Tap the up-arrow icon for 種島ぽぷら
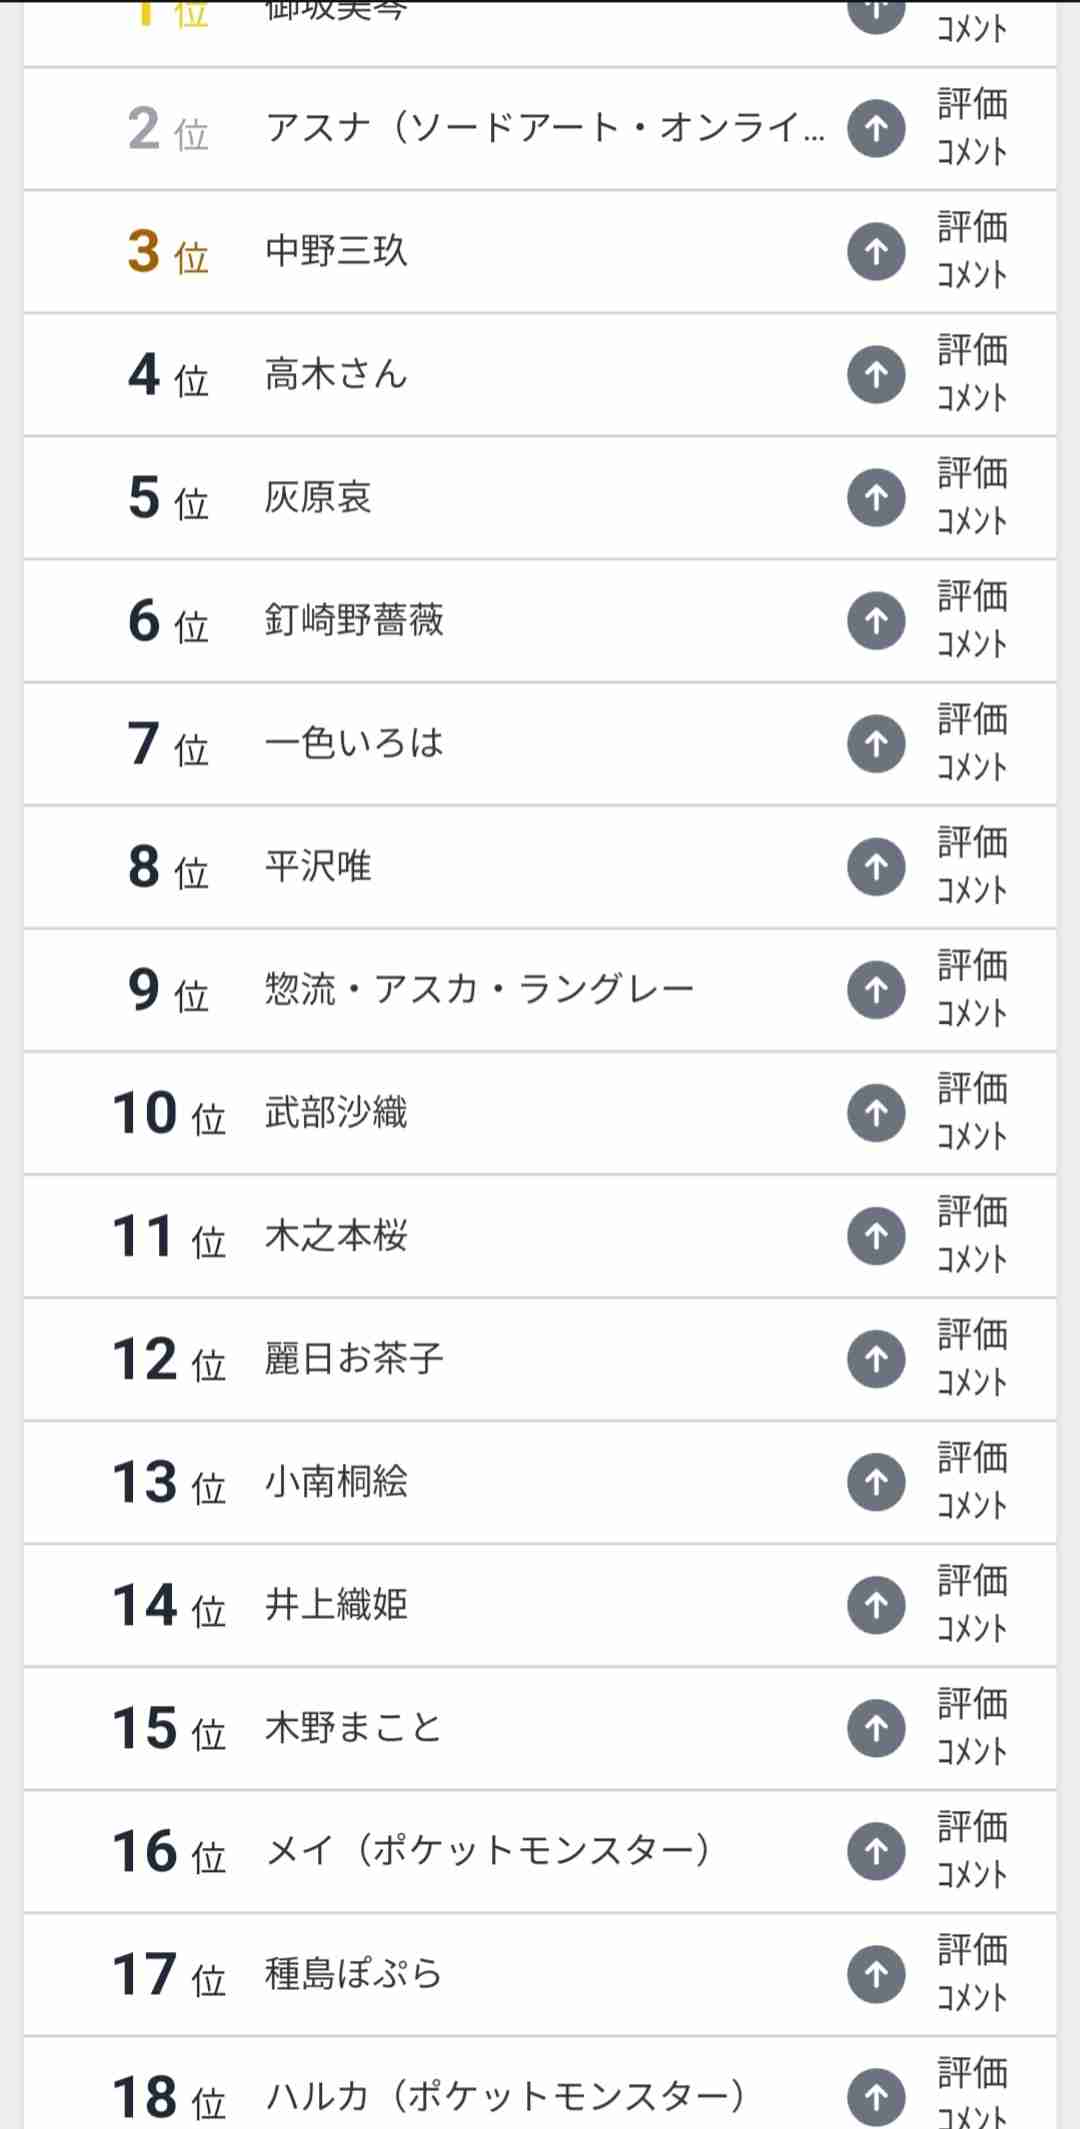Viewport: 1080px width, 2129px height. [x=876, y=1974]
